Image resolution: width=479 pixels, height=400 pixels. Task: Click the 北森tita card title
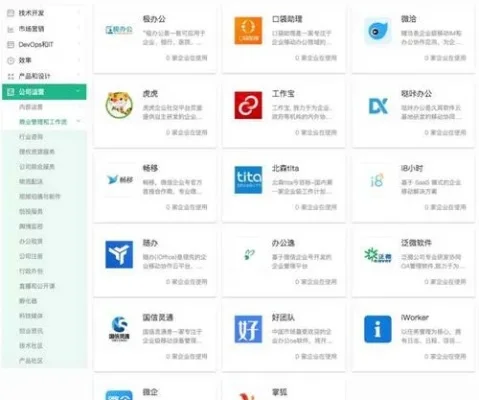tap(285, 168)
